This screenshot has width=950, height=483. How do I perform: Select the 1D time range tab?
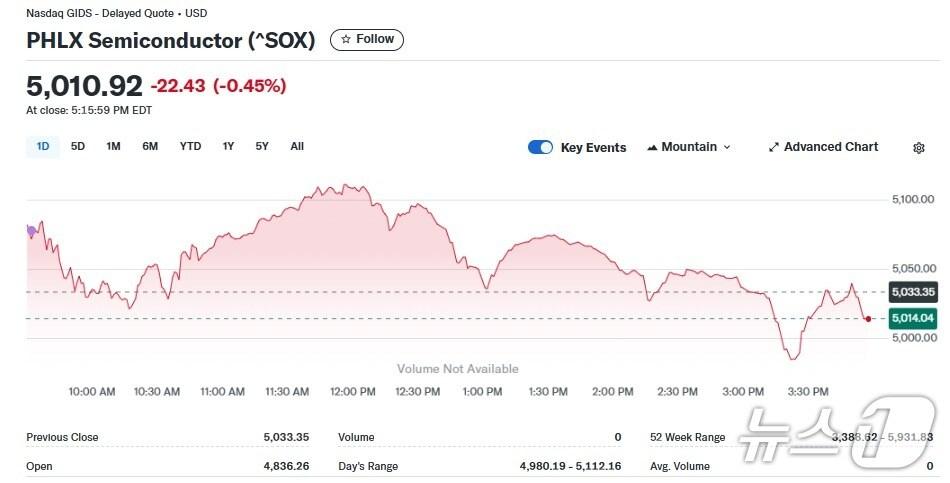coord(43,147)
